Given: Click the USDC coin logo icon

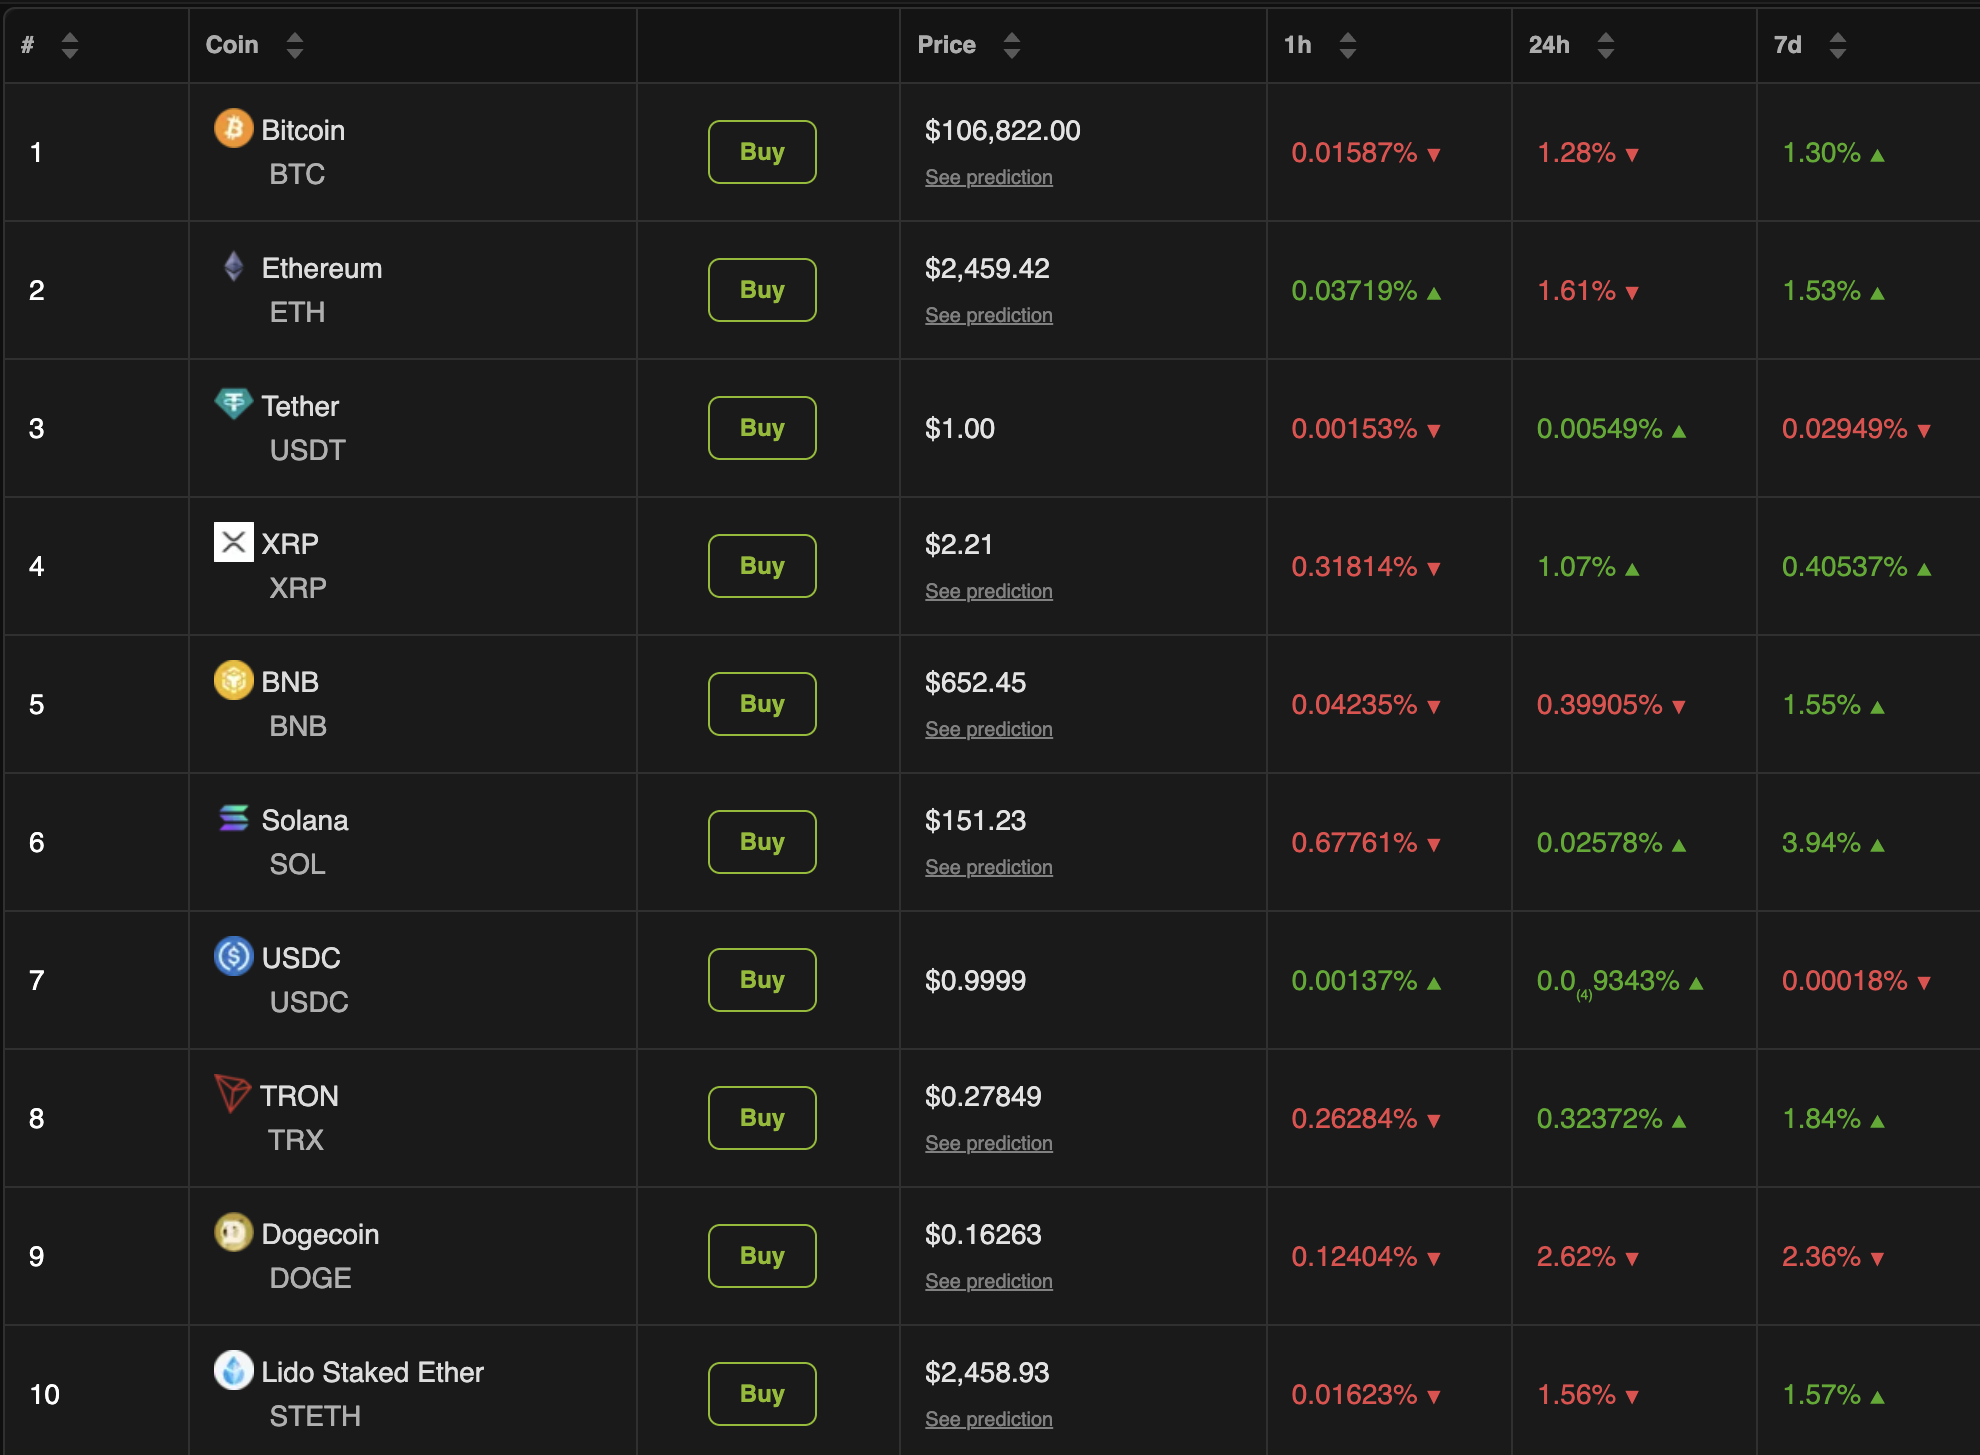Looking at the screenshot, I should pos(233,956).
